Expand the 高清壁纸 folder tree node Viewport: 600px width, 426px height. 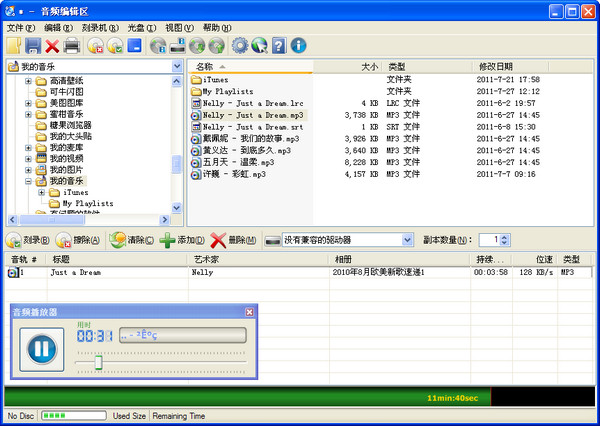29,81
